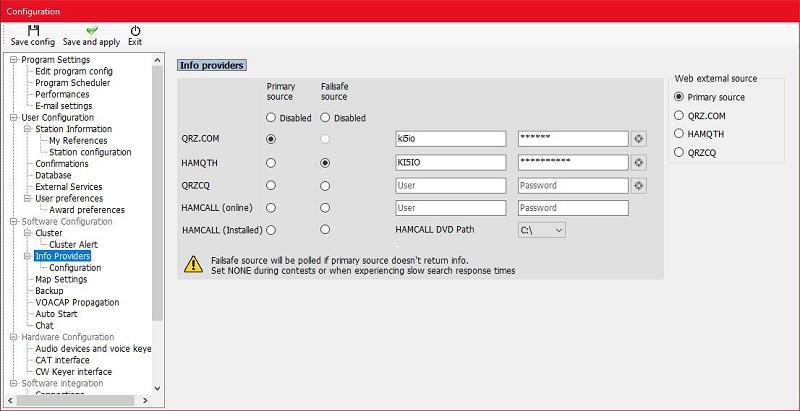The image size is (800, 411).
Task: Open My References in tree
Action: 78,141
